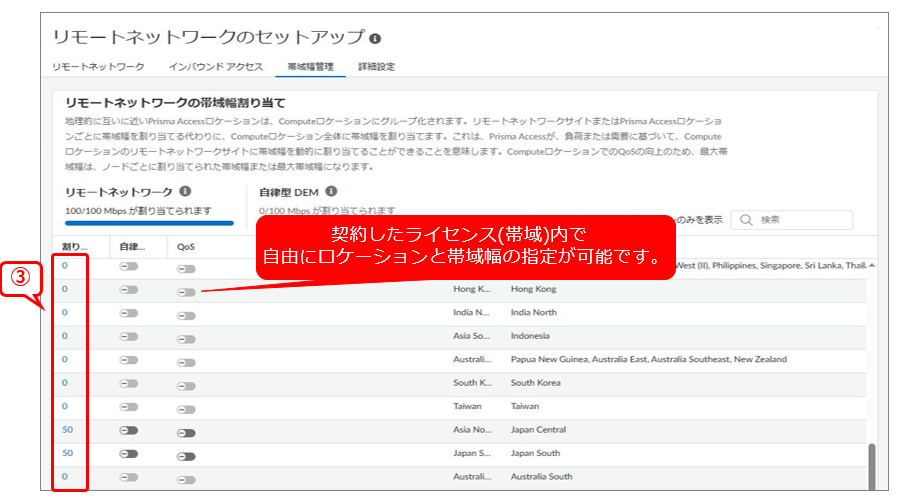Toggle QoS switch for Hong Kong row
This screenshot has height=498, width=898.
coord(187,292)
